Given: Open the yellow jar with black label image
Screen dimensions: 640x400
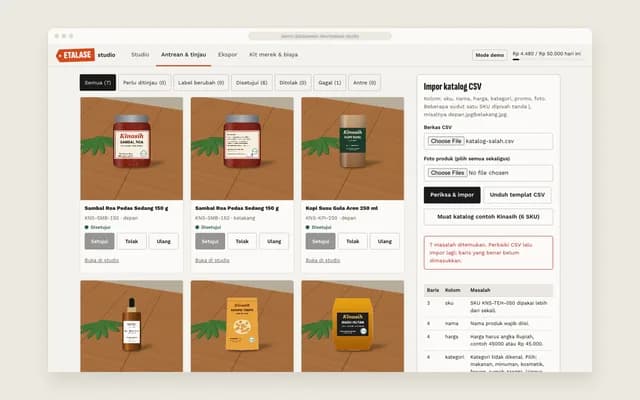Looking at the screenshot, I should pyautogui.click(x=353, y=326).
